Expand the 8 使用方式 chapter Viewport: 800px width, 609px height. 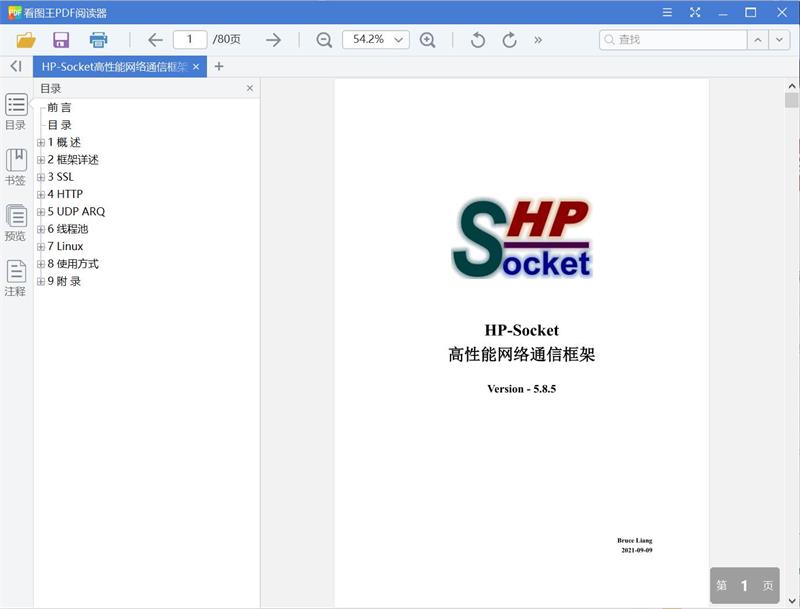tap(41, 264)
